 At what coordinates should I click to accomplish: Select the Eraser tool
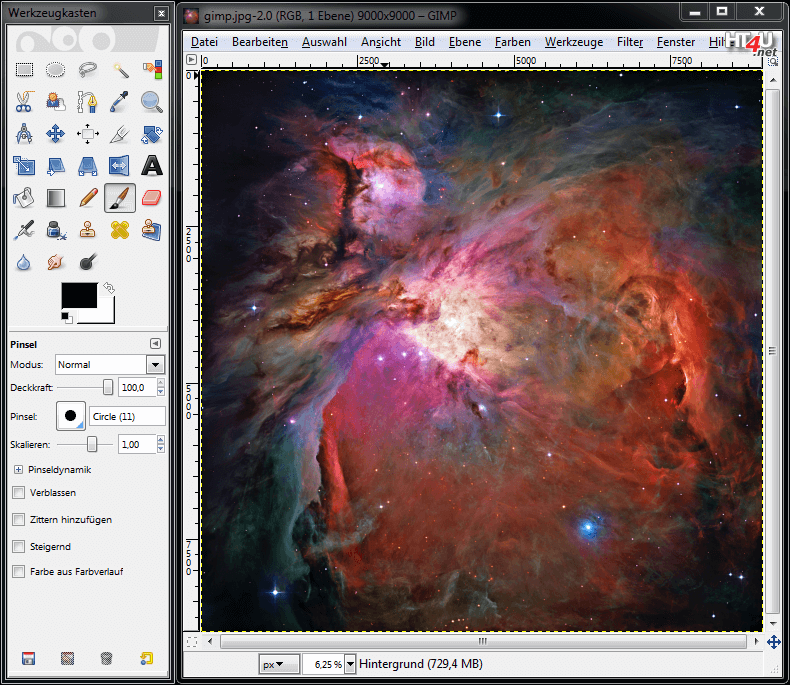(152, 198)
